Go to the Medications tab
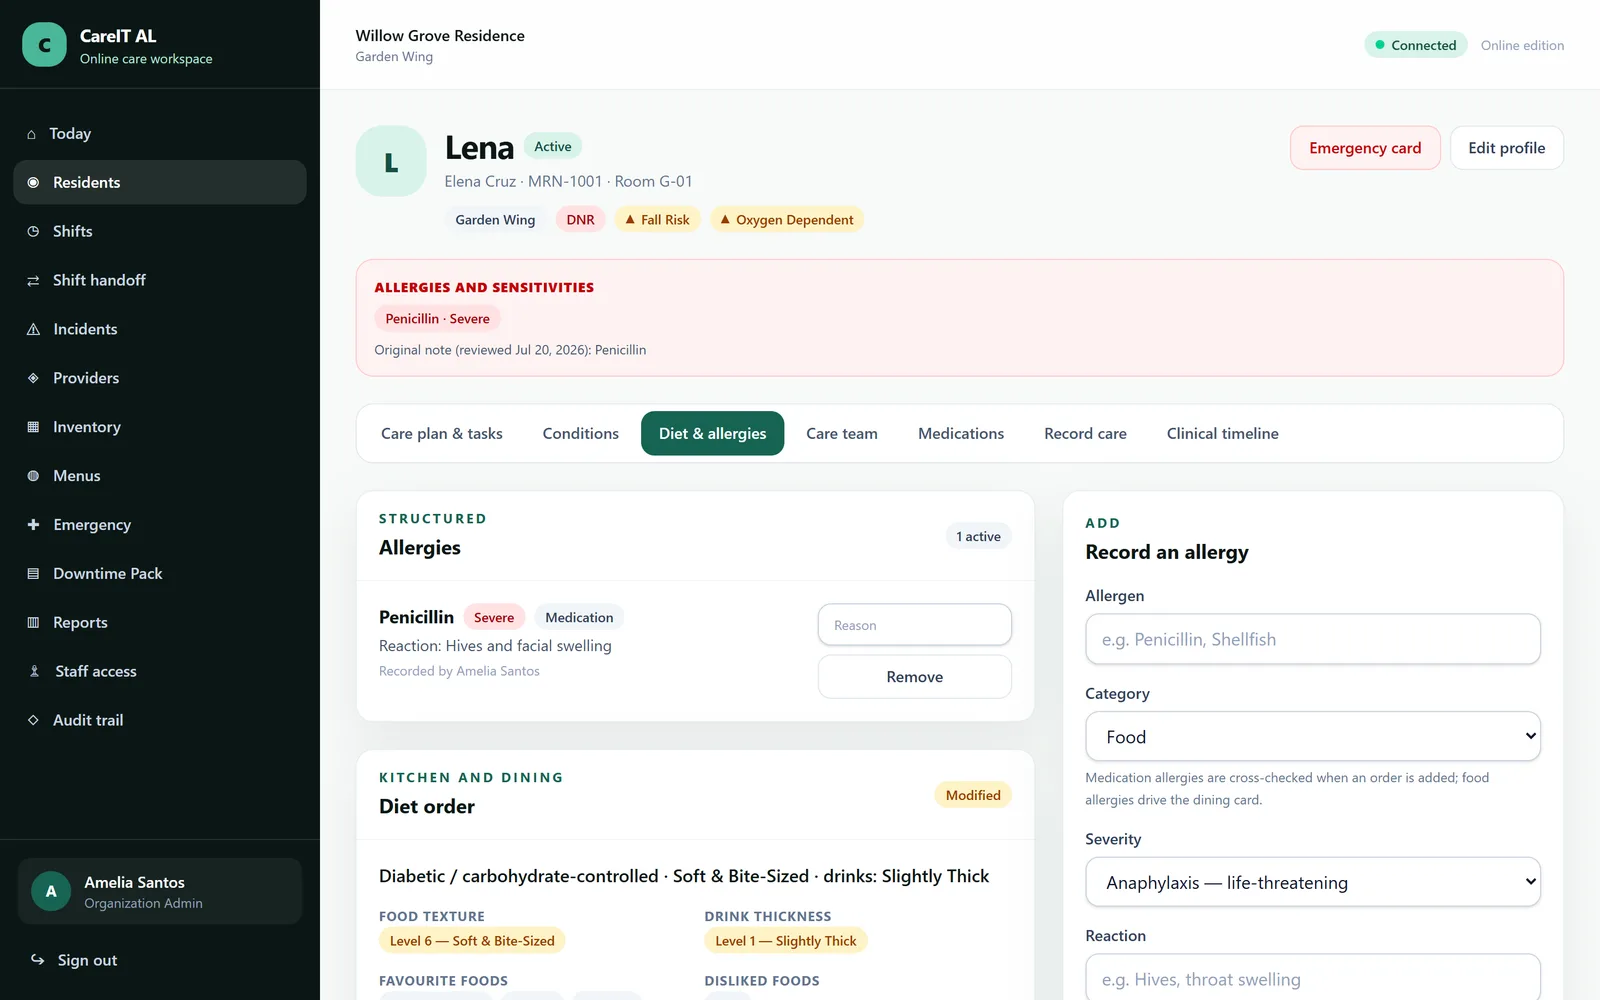Screen dimensions: 1600x1000 tap(961, 433)
